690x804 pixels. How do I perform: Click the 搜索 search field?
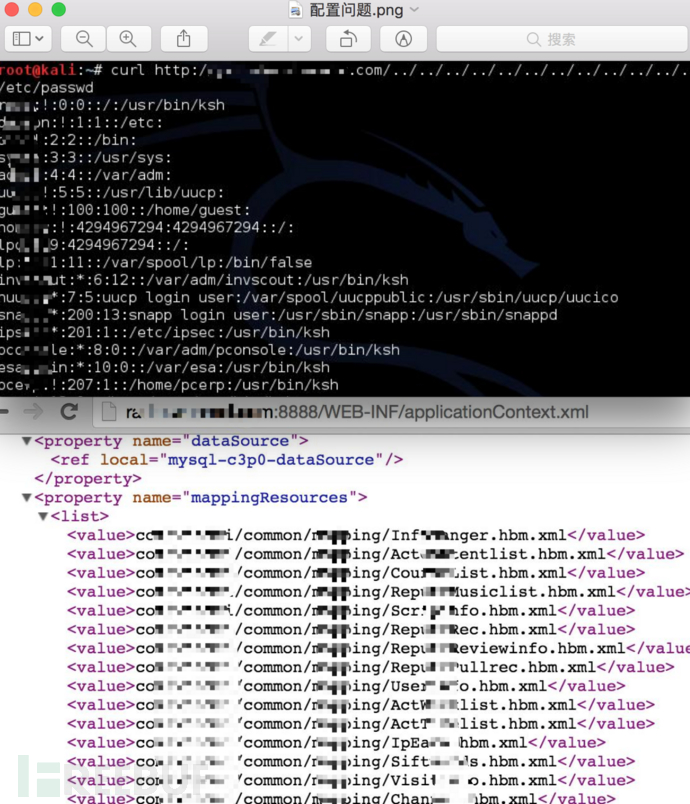(x=561, y=39)
